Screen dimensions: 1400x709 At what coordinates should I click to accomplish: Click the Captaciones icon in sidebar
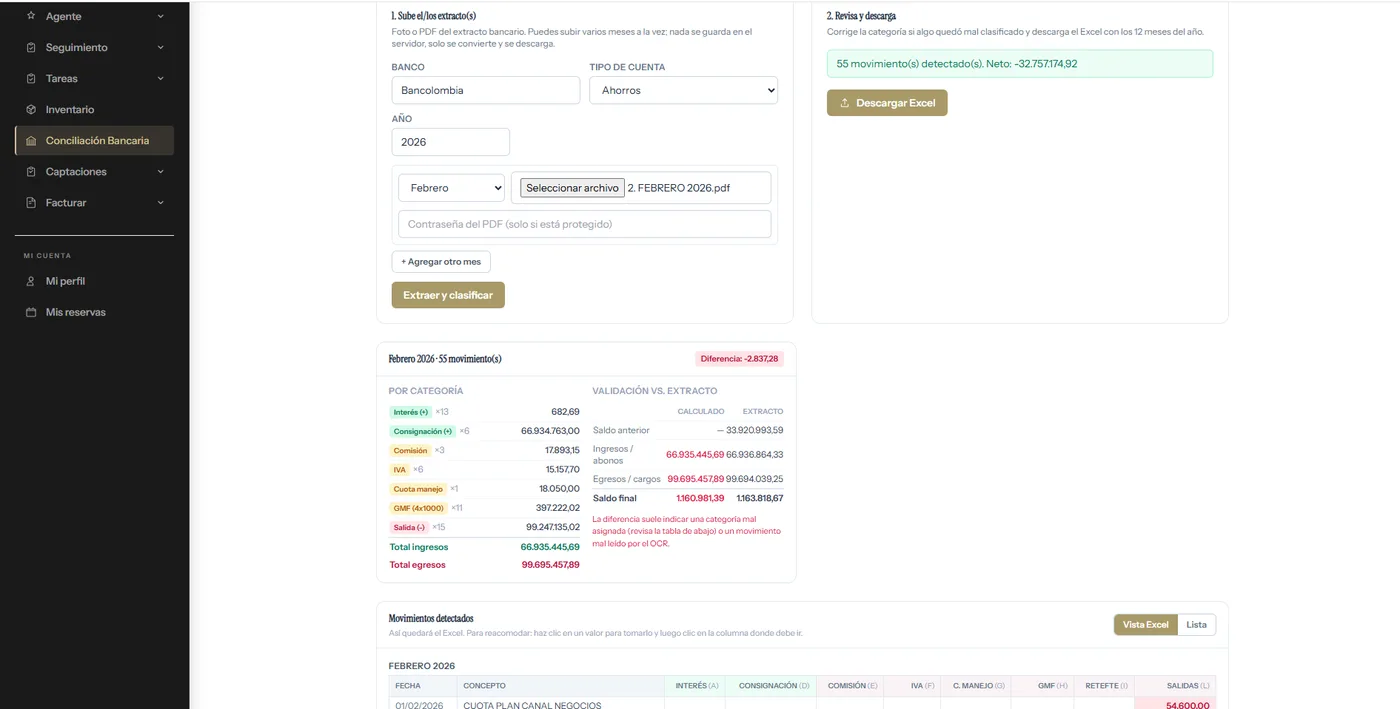pos(31,172)
